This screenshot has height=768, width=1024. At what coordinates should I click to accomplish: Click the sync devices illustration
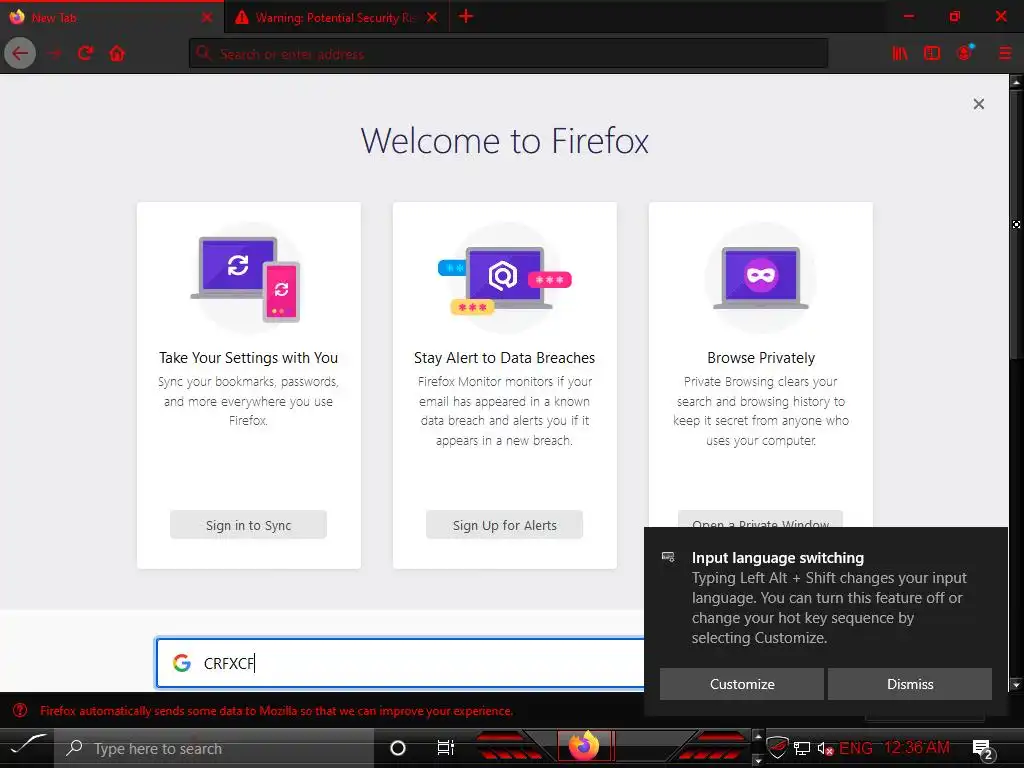pyautogui.click(x=248, y=279)
